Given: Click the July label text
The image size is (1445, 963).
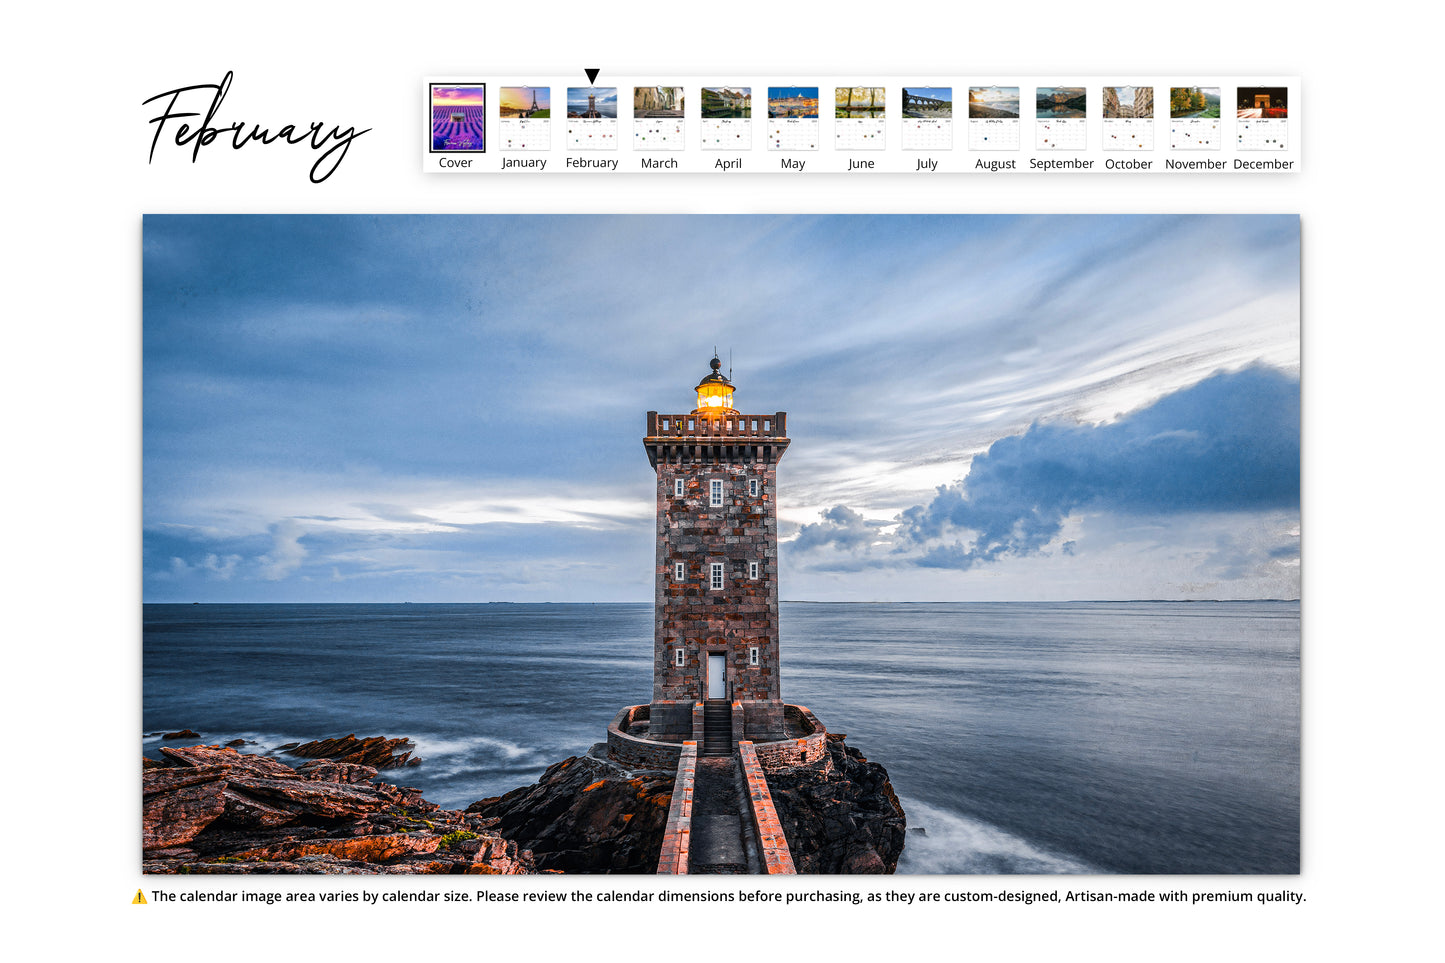Looking at the screenshot, I should tap(927, 164).
